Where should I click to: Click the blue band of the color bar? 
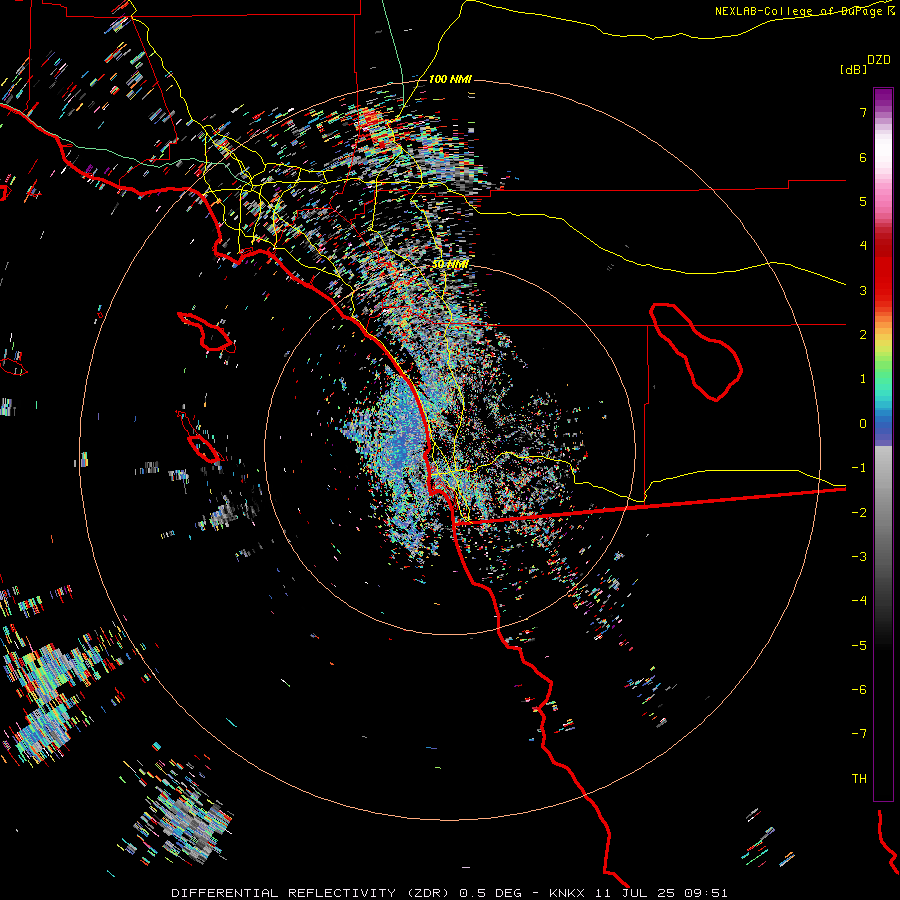[x=883, y=428]
